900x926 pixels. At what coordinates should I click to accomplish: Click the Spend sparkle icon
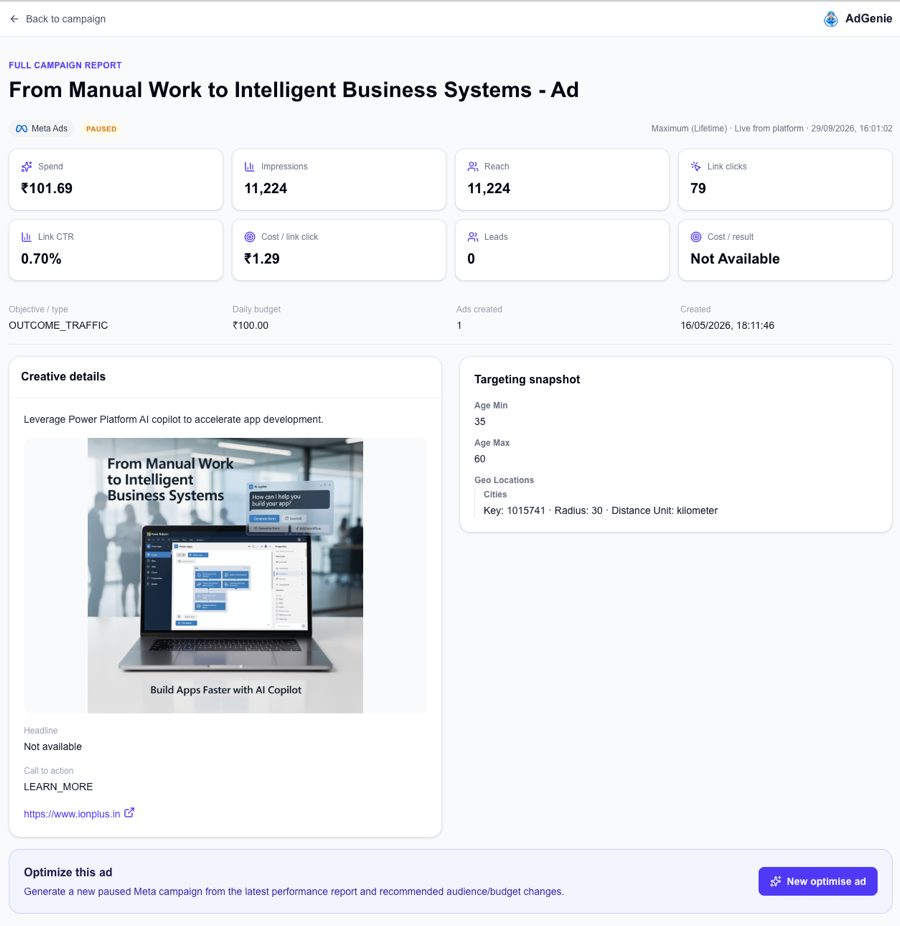27,167
